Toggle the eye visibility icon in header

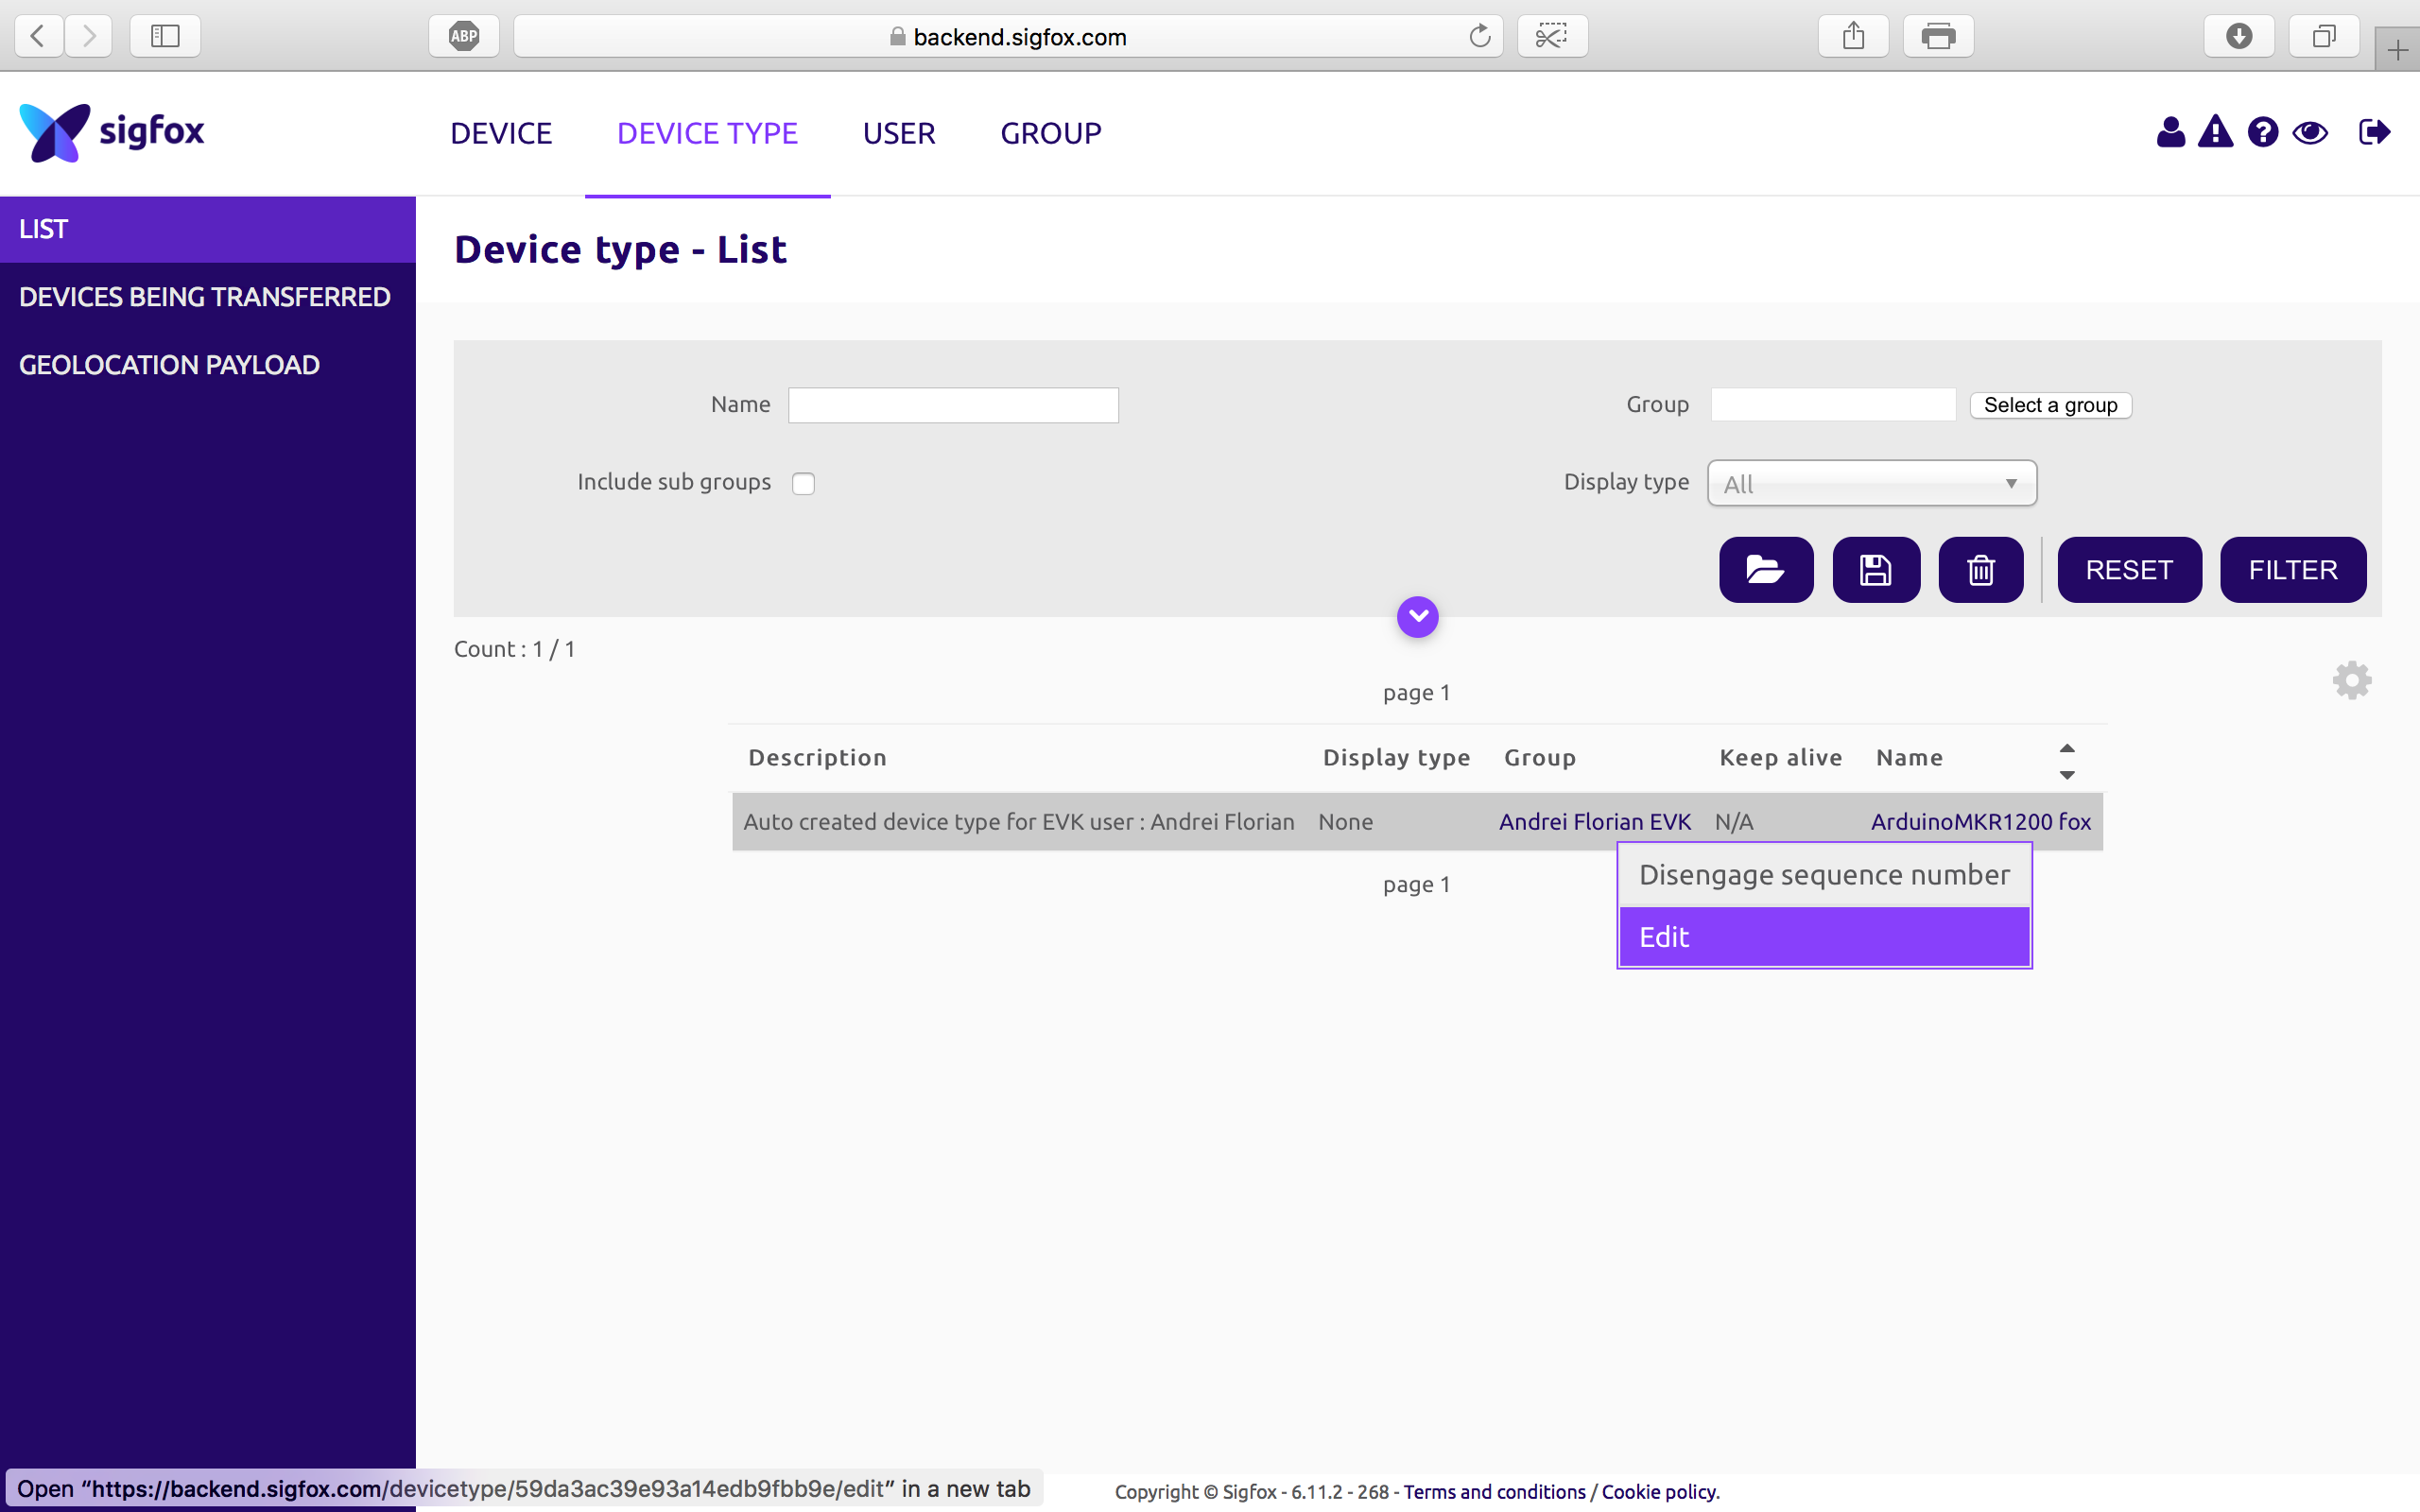(2310, 132)
